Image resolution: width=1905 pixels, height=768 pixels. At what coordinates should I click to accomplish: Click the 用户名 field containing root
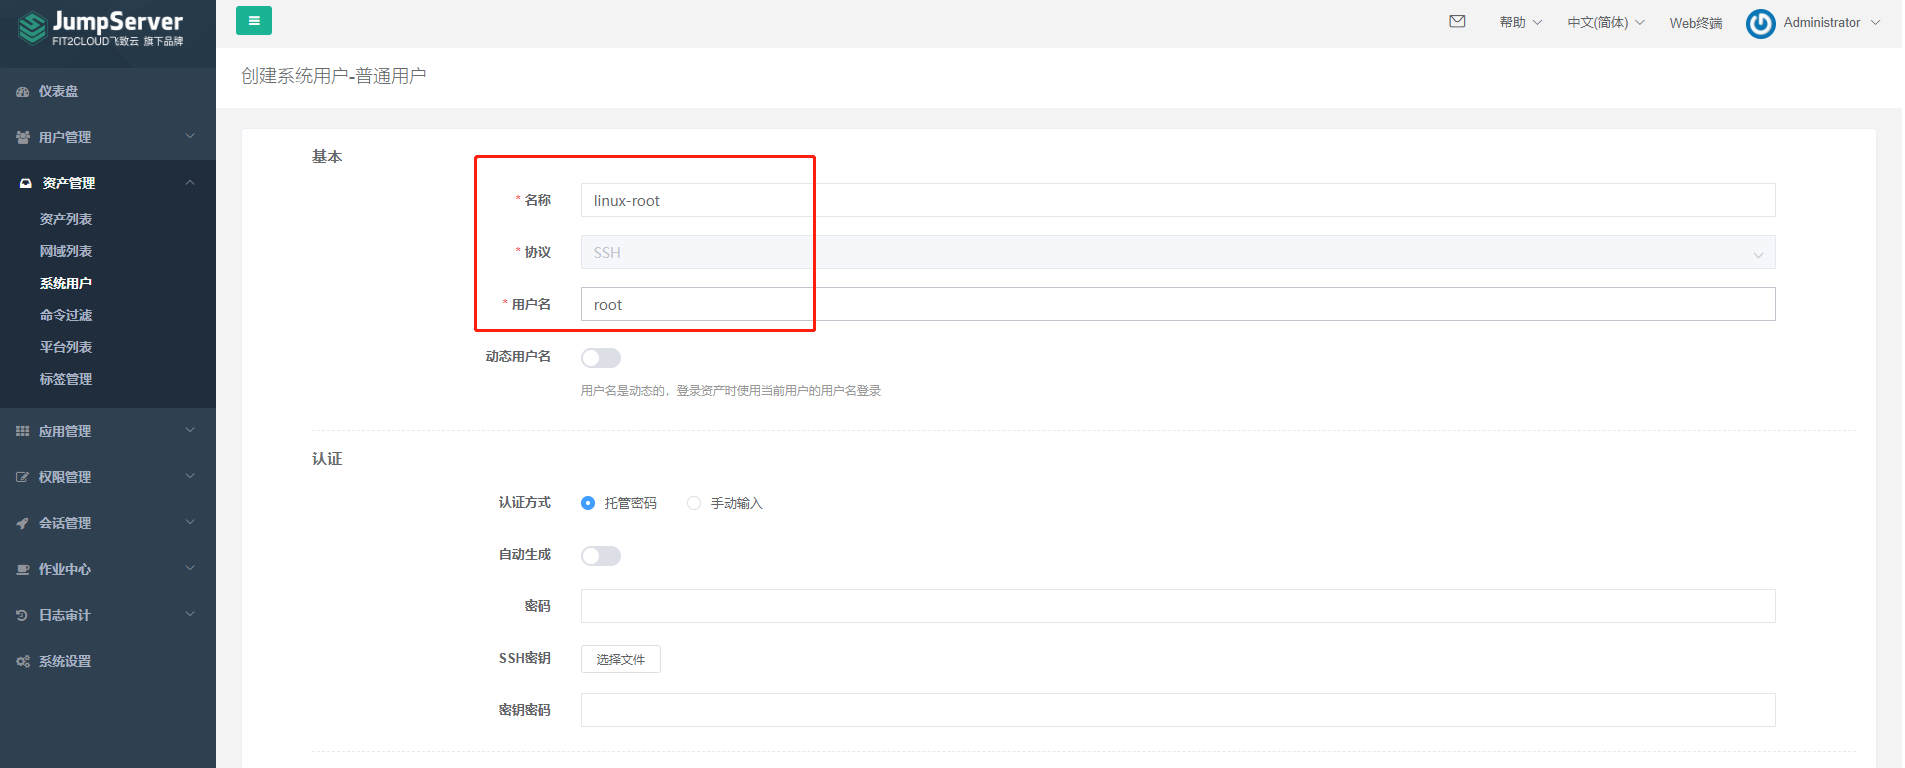pyautogui.click(x=1178, y=304)
